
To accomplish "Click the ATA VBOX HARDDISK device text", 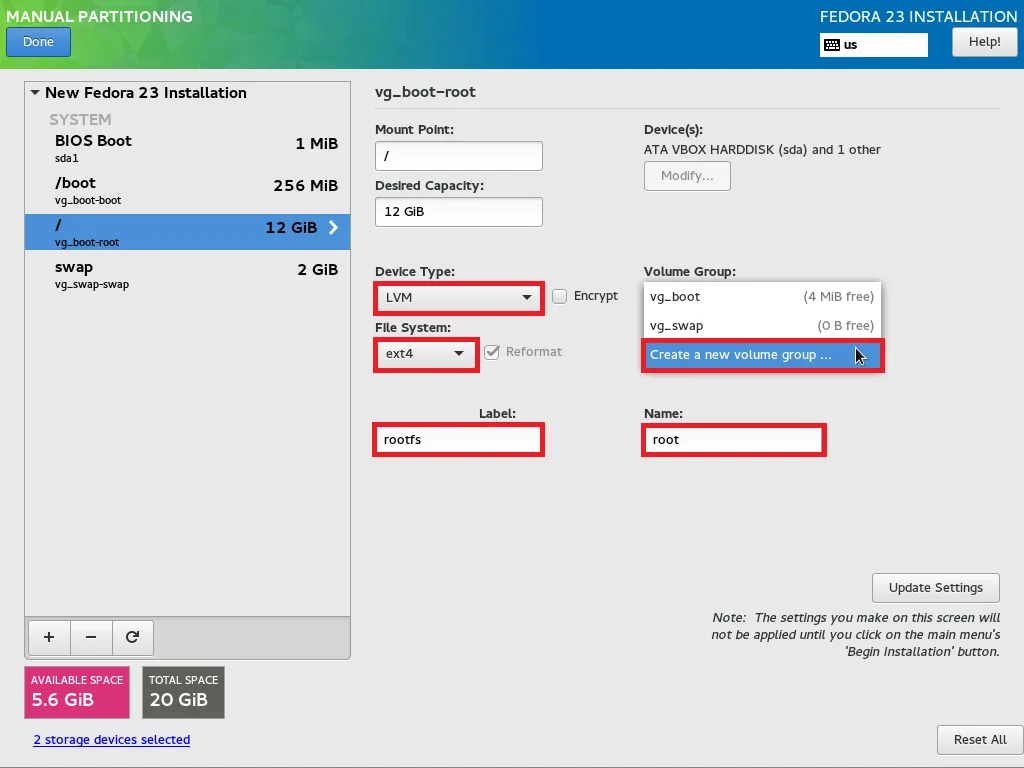I will [762, 150].
